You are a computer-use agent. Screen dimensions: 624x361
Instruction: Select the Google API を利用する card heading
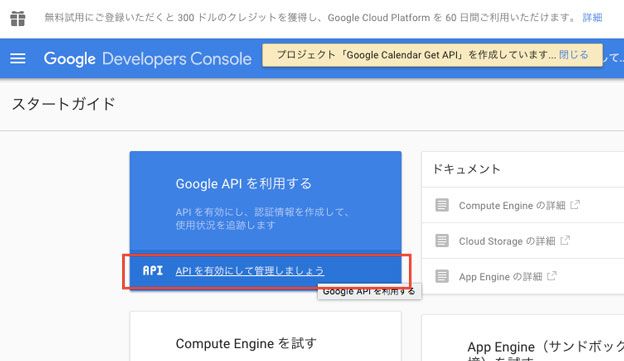pos(244,183)
